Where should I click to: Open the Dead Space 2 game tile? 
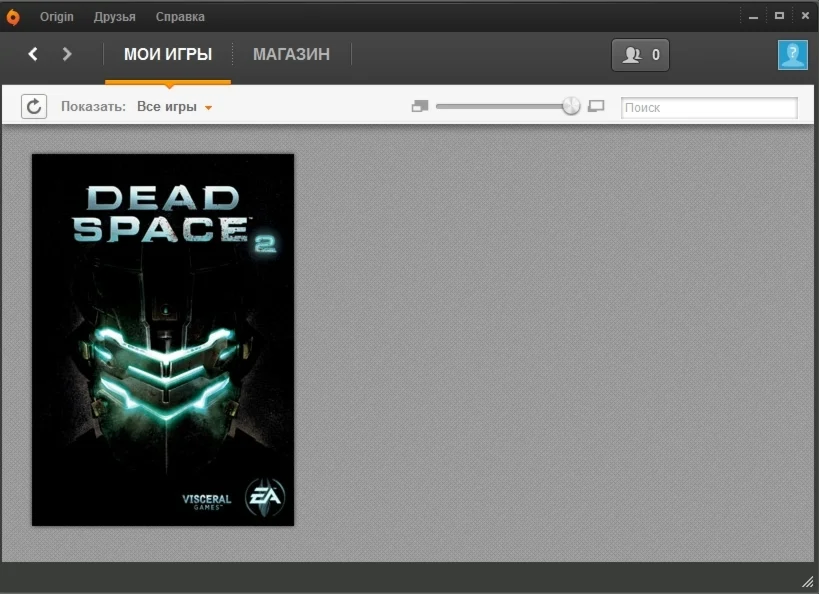coord(163,339)
